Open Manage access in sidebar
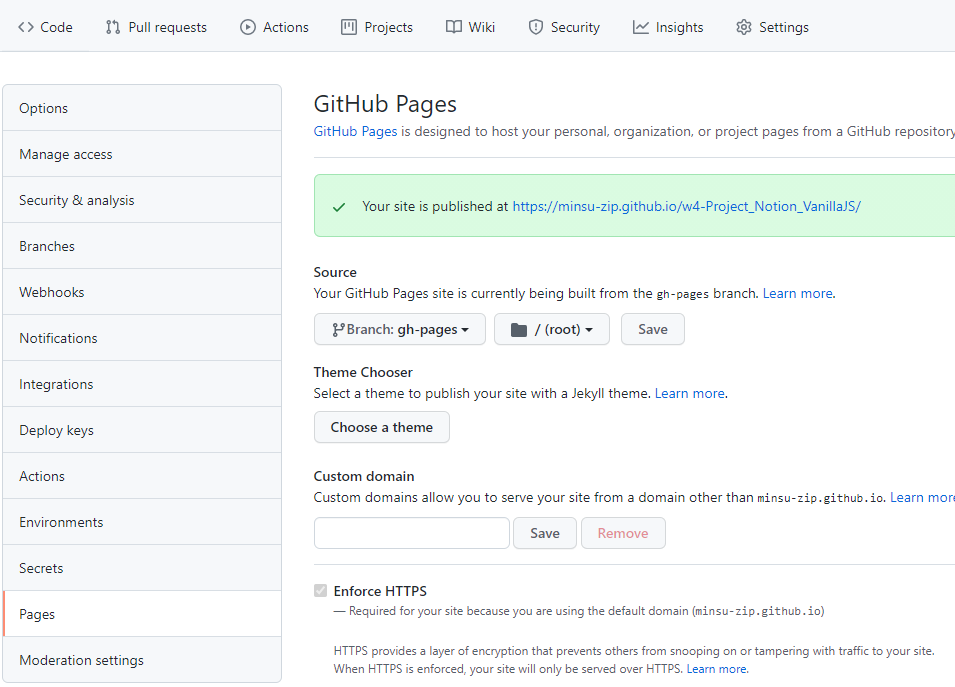Image resolution: width=955 pixels, height=687 pixels. click(142, 154)
